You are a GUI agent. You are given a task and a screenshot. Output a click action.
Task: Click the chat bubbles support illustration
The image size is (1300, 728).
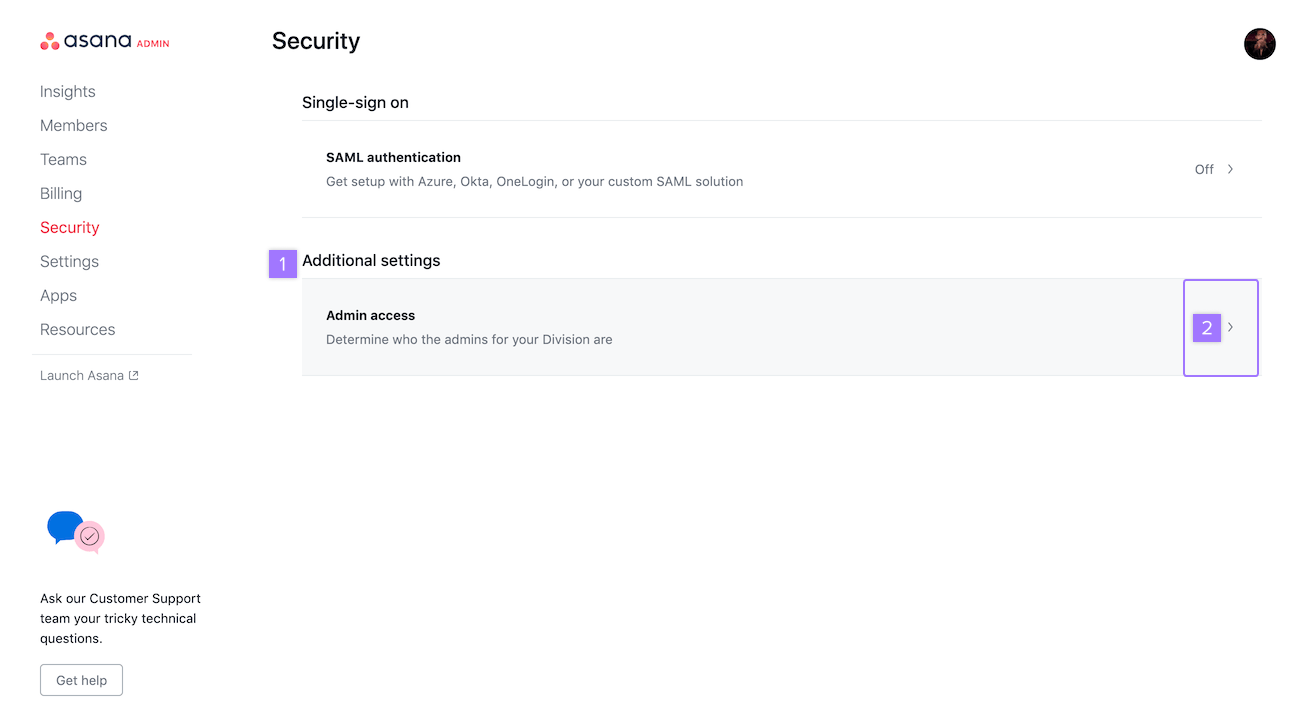point(76,532)
